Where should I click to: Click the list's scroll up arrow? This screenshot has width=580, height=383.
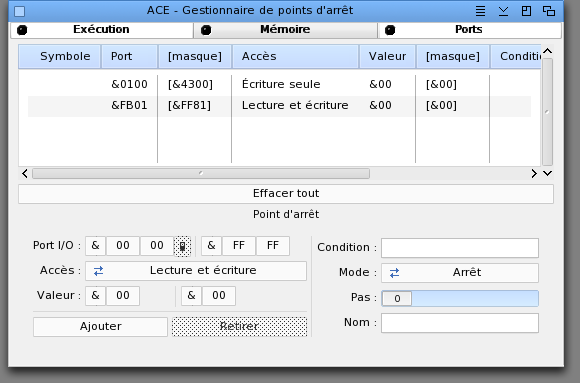(x=547, y=51)
